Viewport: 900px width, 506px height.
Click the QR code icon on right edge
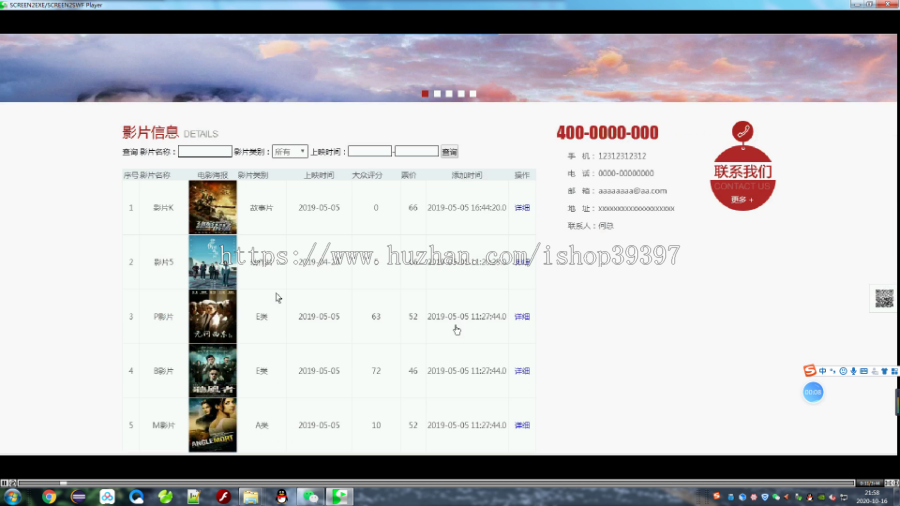click(884, 298)
